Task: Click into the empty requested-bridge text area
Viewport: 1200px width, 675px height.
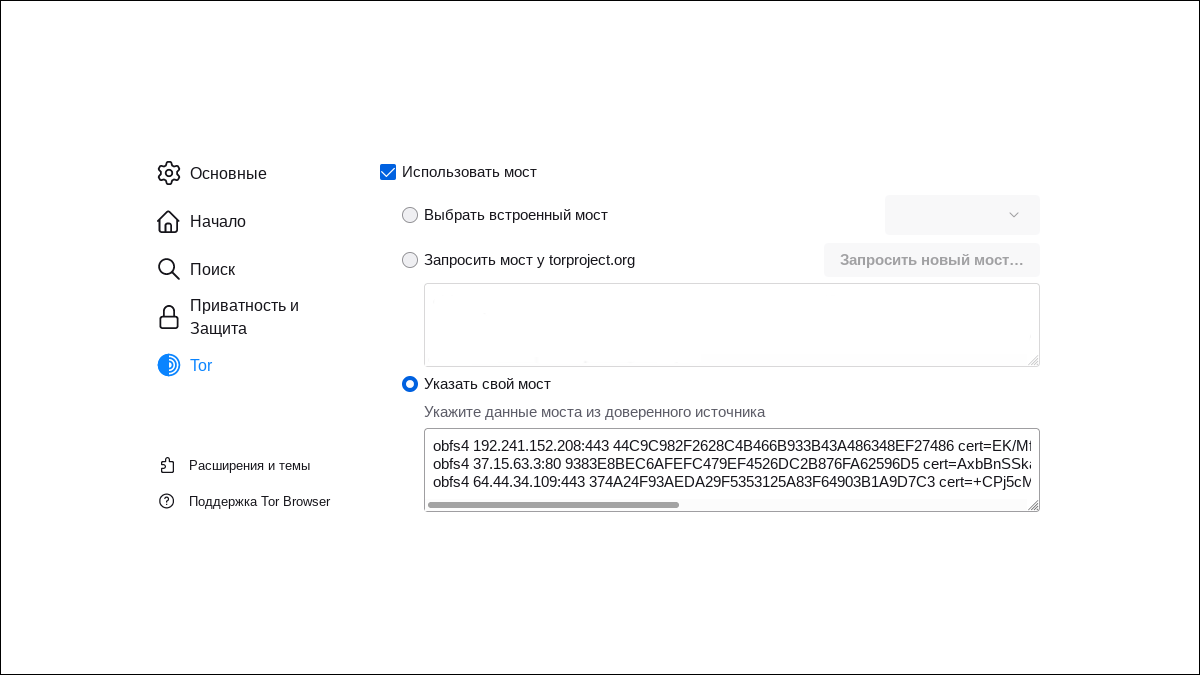Action: click(731, 324)
